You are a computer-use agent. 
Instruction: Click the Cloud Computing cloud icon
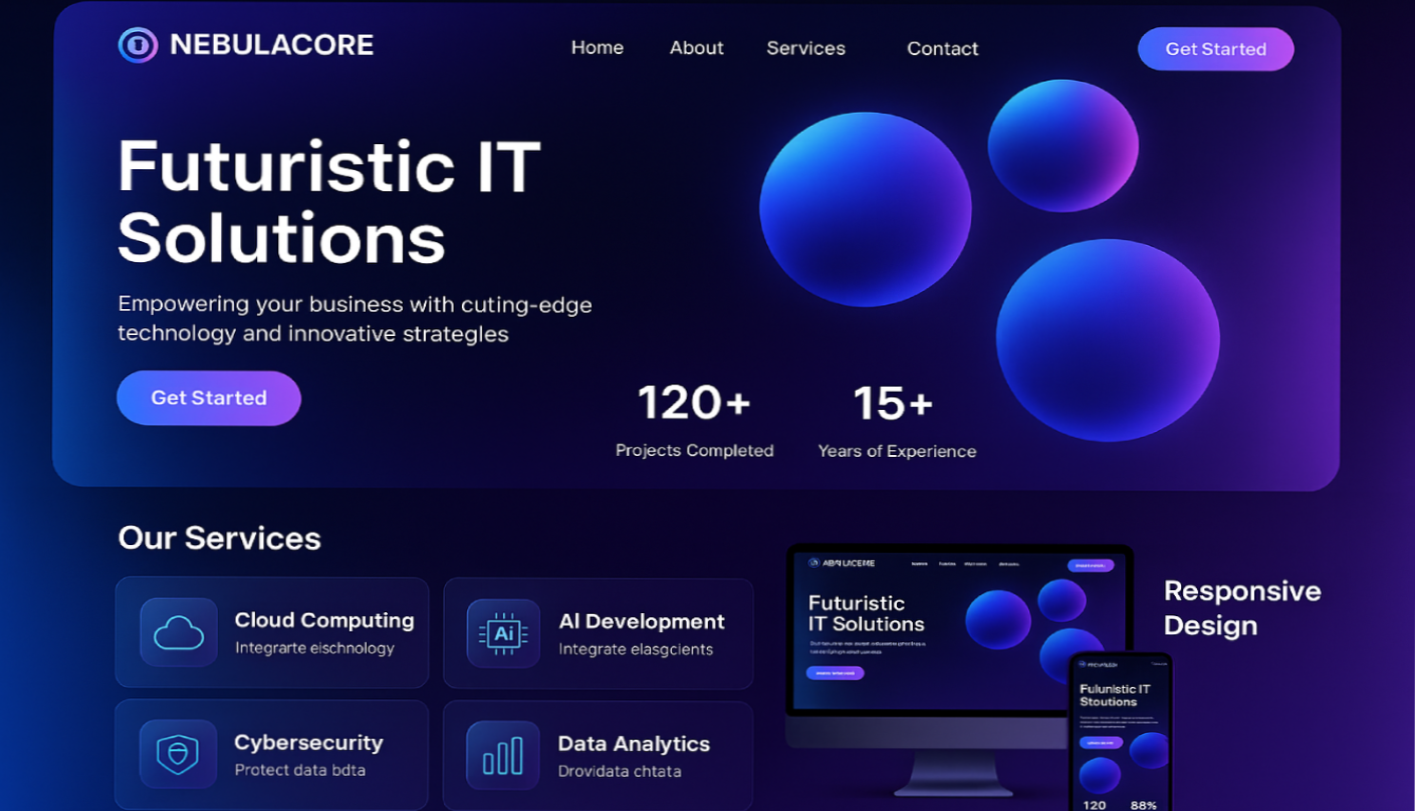tap(179, 633)
